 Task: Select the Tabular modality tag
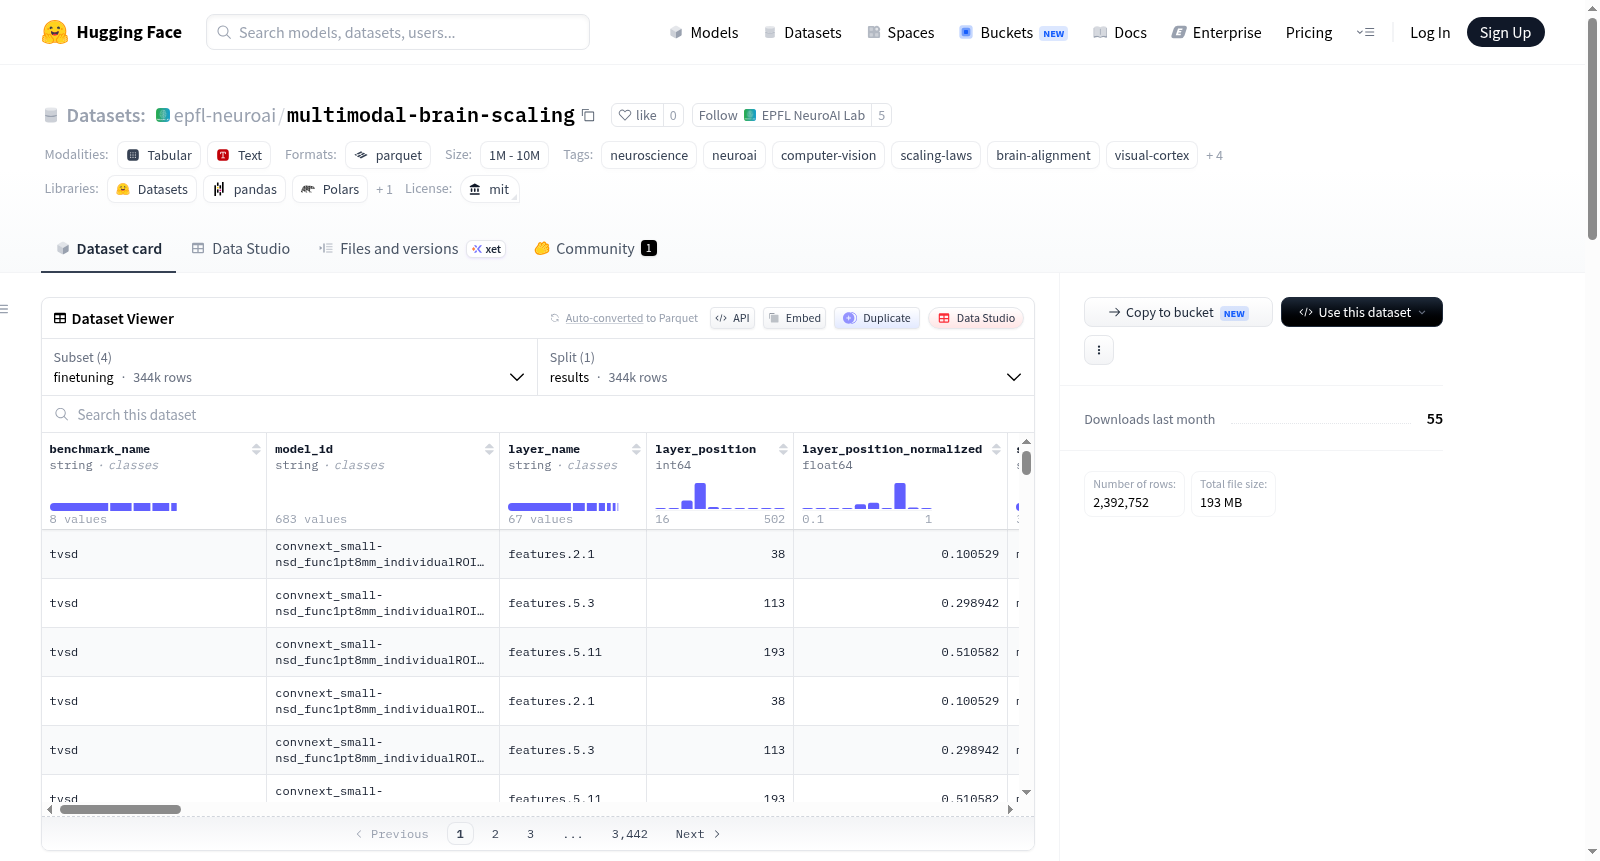(159, 155)
